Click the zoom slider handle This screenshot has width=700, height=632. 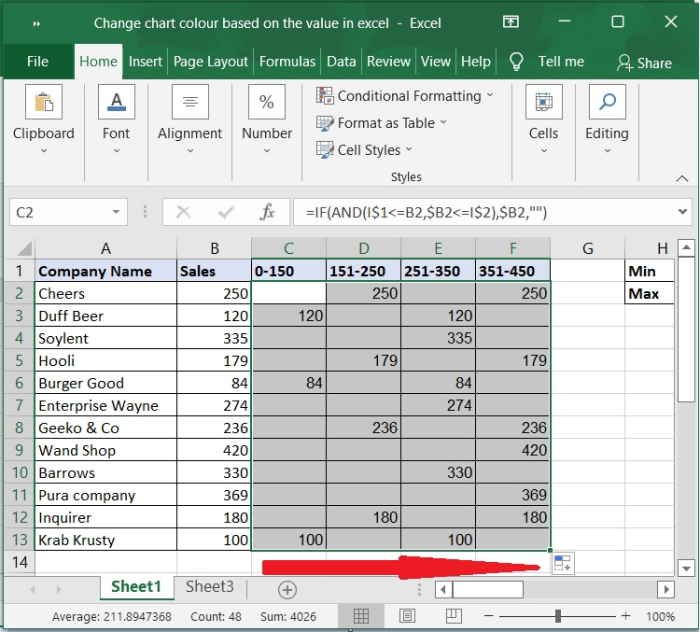click(558, 616)
